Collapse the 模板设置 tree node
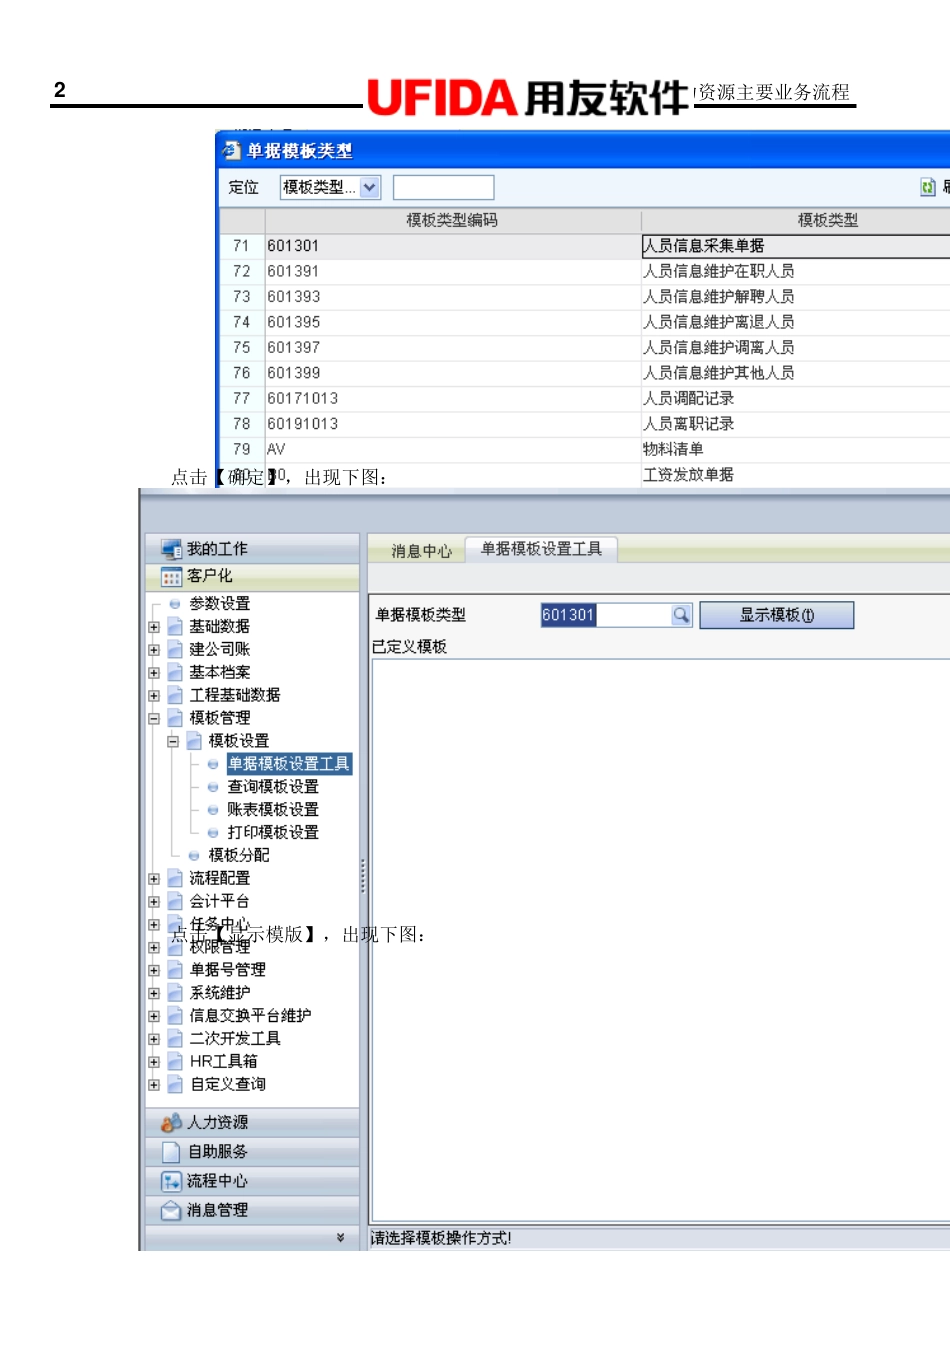Viewport: 950px width, 1350px height. tap(173, 742)
